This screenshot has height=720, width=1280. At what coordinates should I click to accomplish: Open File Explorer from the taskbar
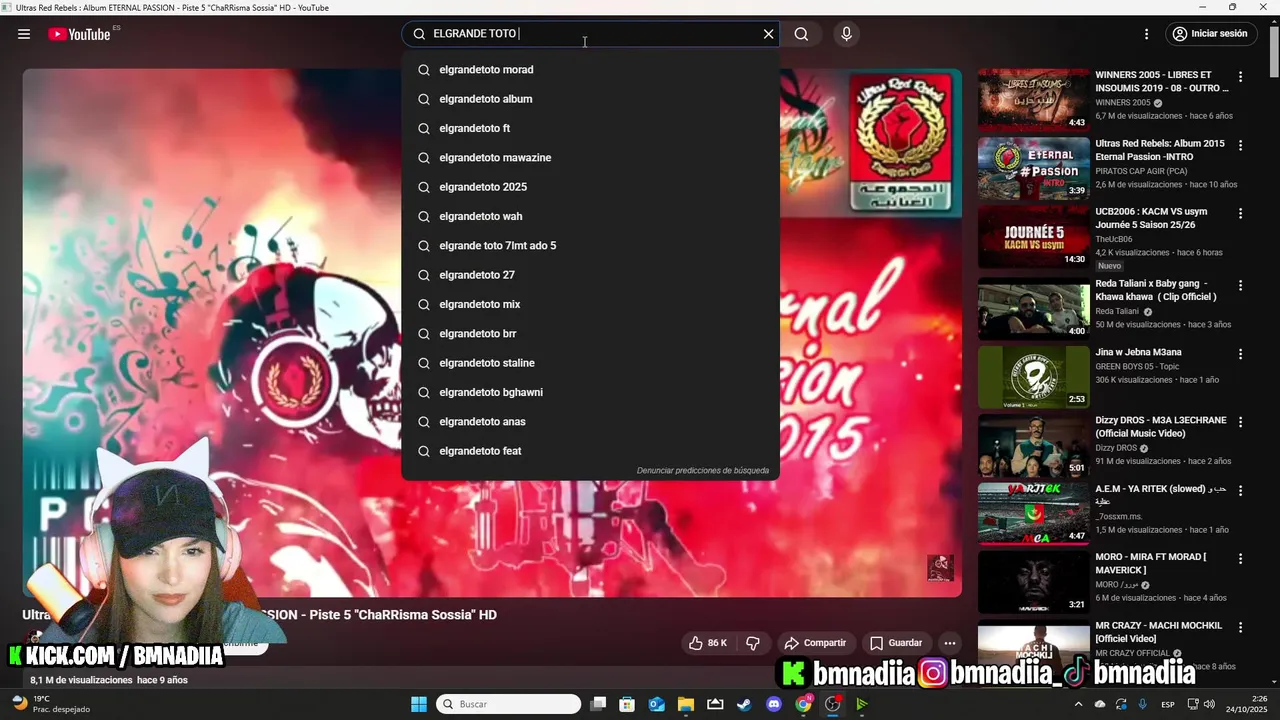[685, 704]
